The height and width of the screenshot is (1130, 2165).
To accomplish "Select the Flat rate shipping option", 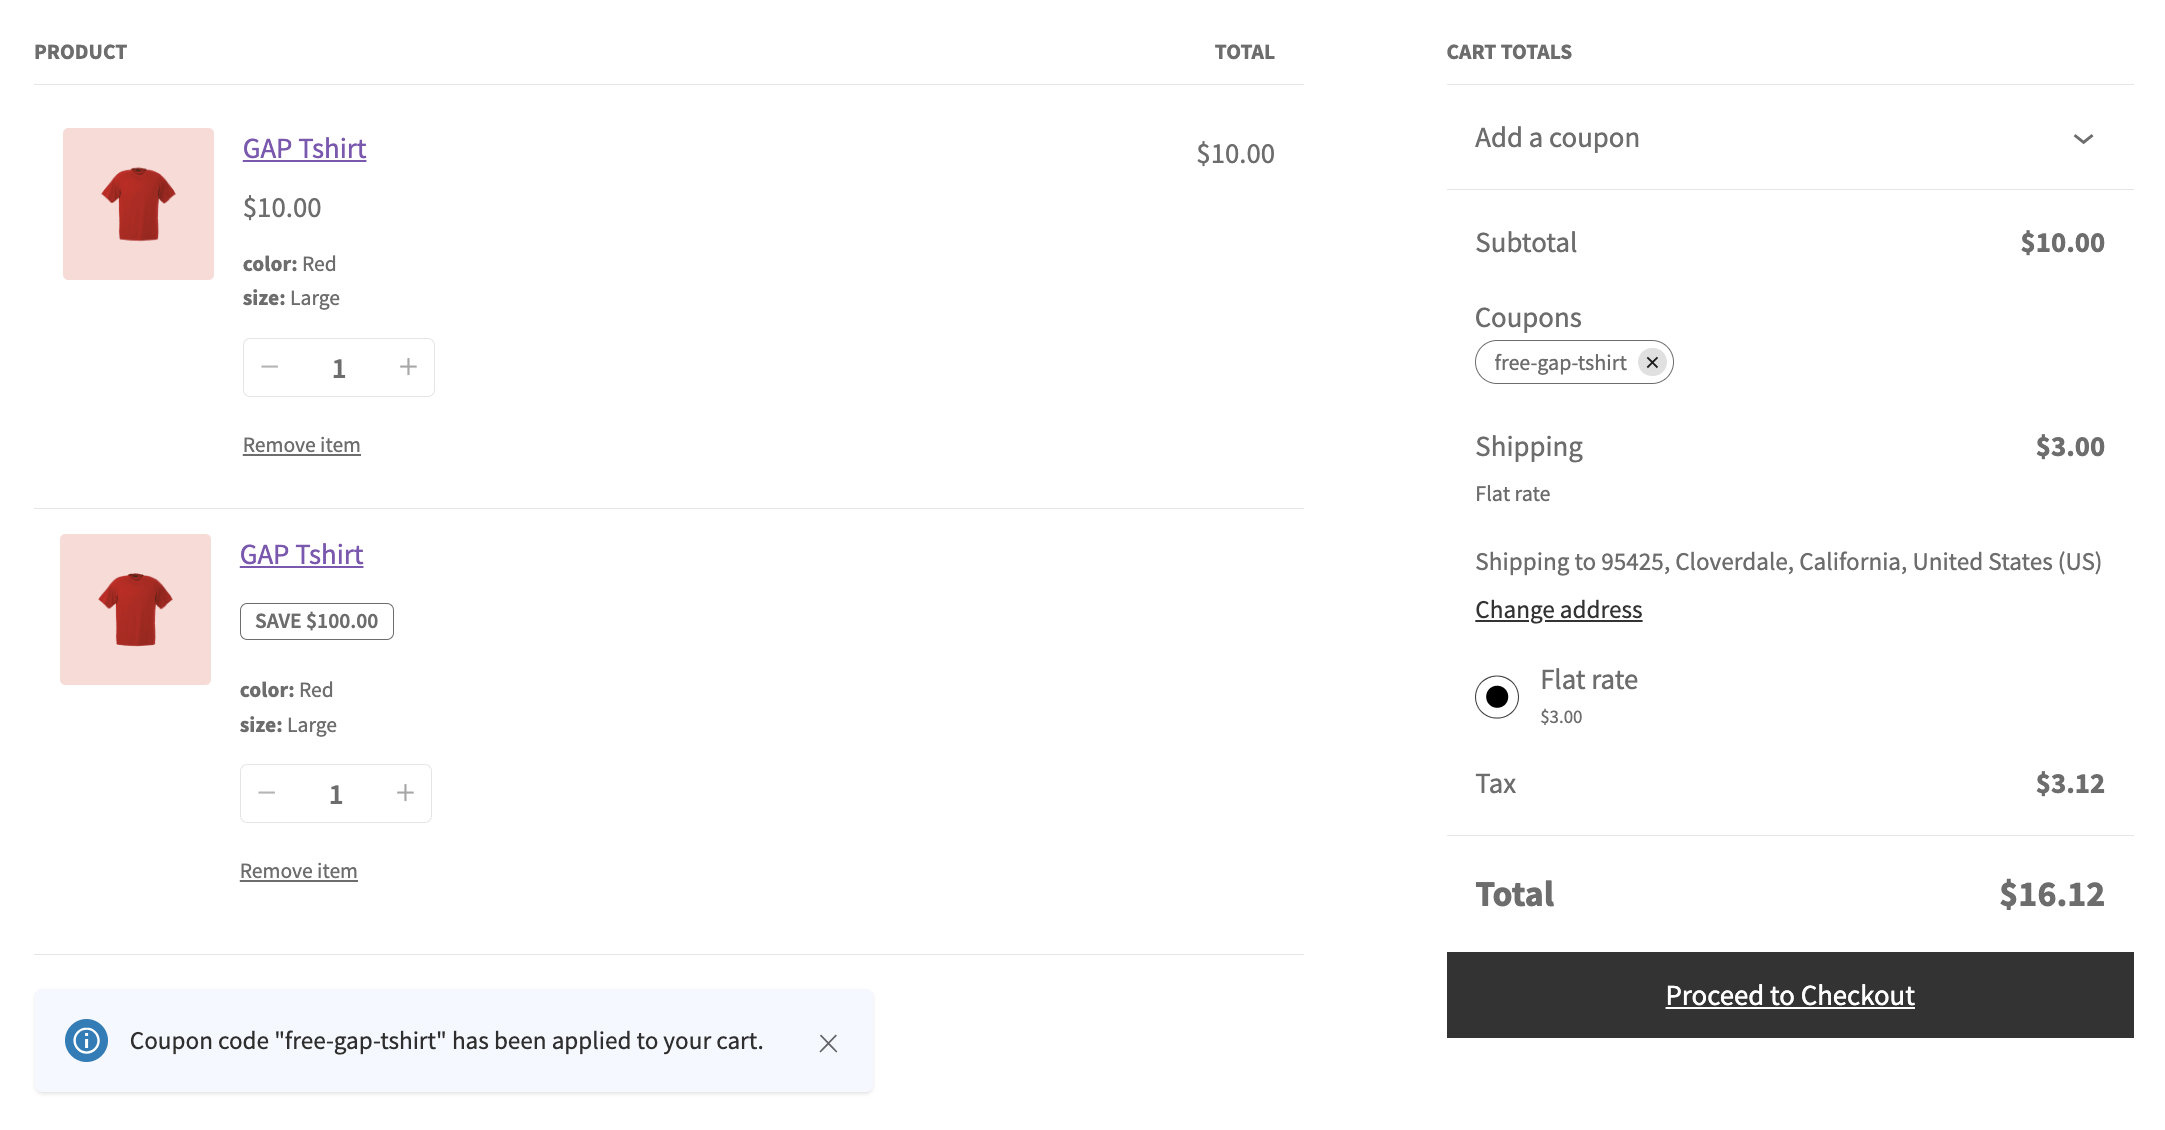I will coord(1496,696).
